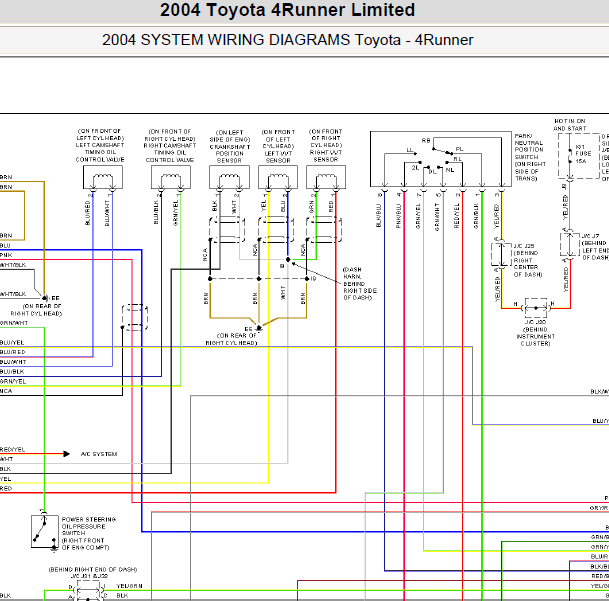
Task: Click the vertical GRN/BLK wire label at pin 1
Action: [x=476, y=216]
